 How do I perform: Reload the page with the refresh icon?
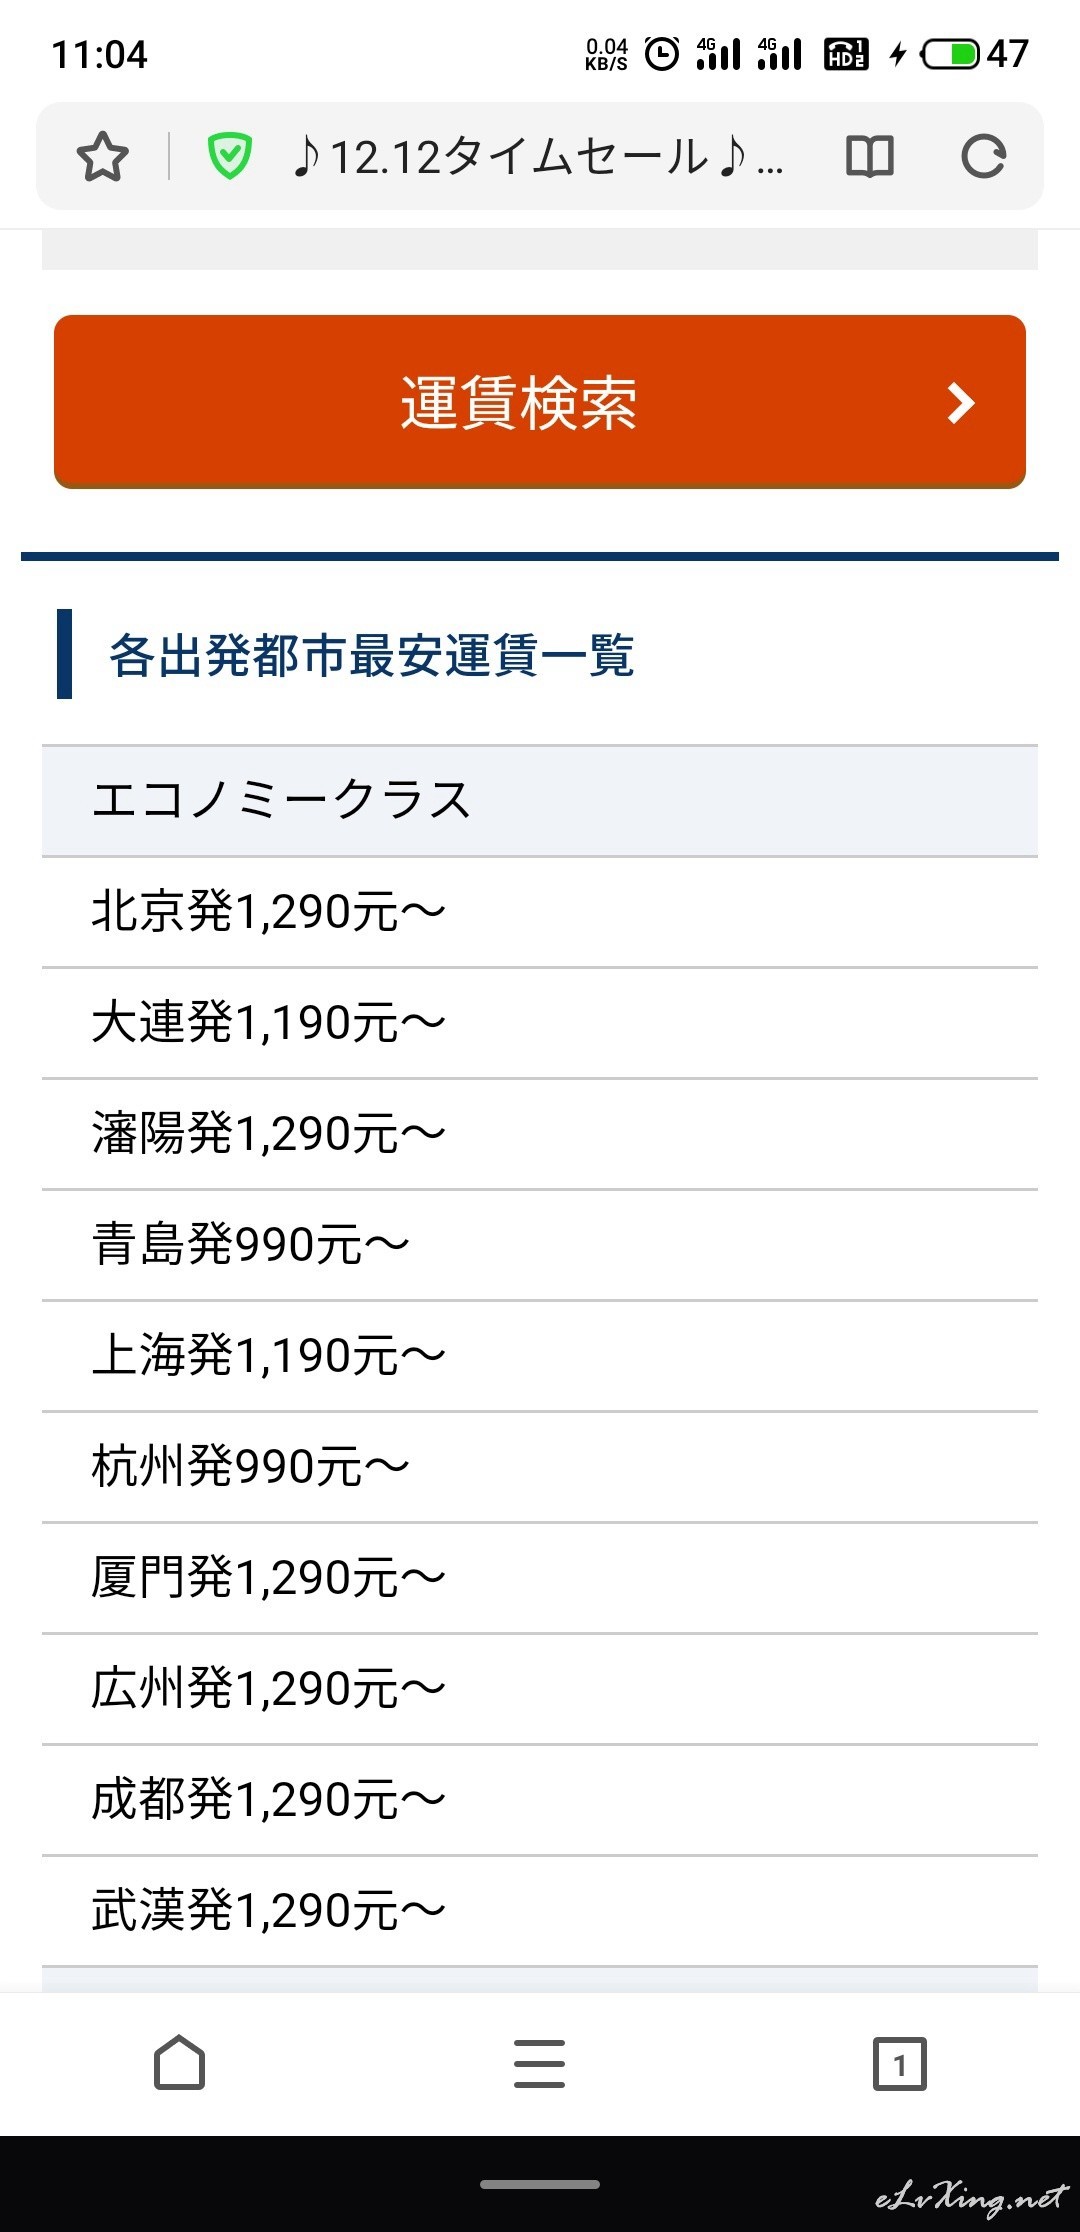pos(983,157)
